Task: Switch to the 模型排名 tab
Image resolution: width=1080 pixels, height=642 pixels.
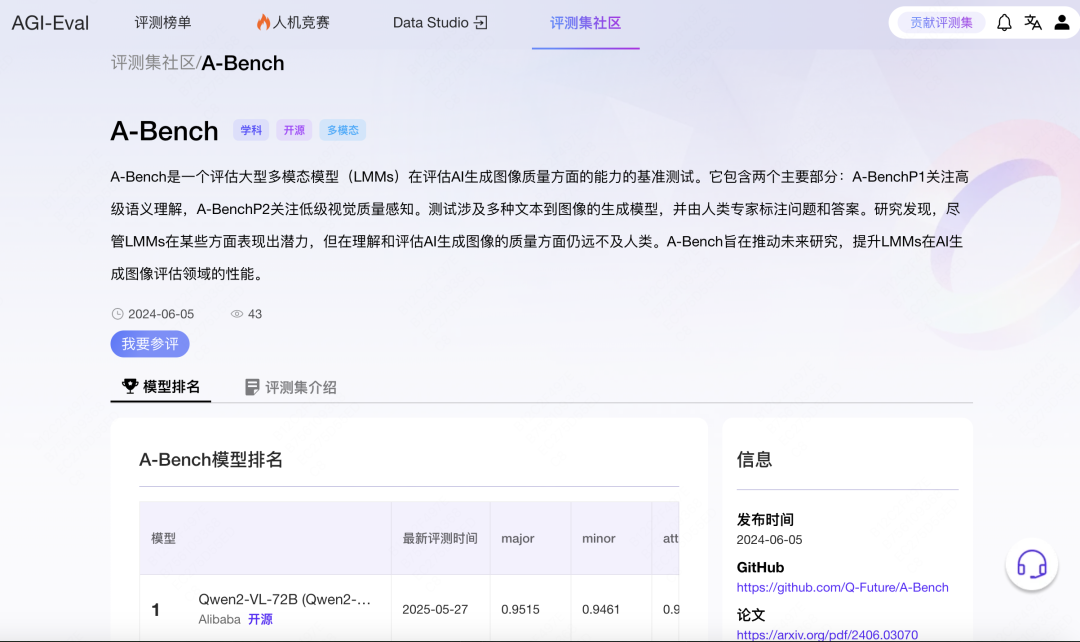Action: (160, 386)
